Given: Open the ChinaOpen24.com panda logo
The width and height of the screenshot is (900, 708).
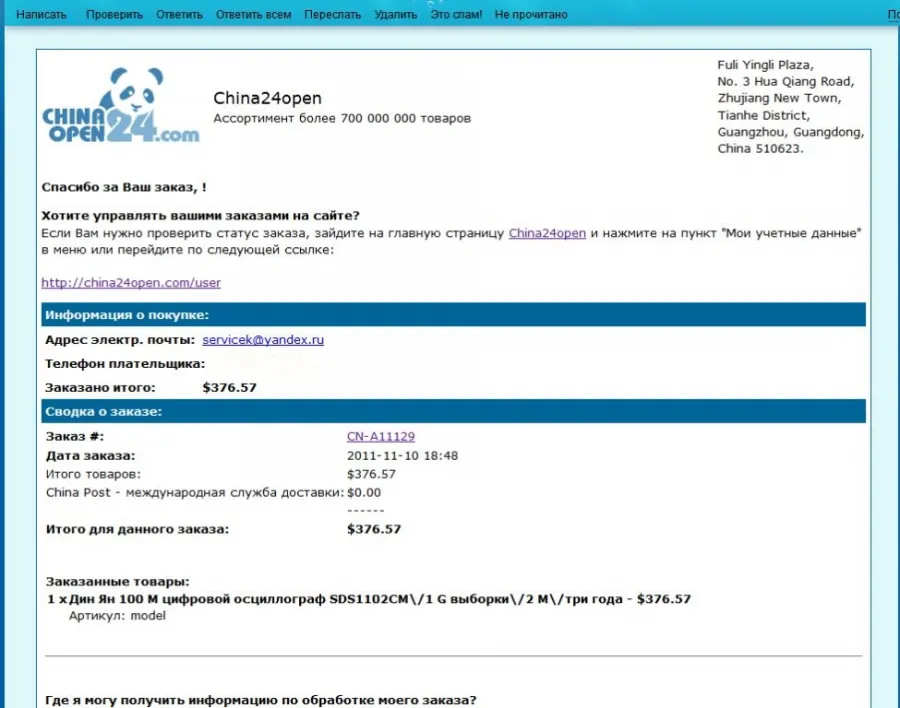Looking at the screenshot, I should click(121, 105).
